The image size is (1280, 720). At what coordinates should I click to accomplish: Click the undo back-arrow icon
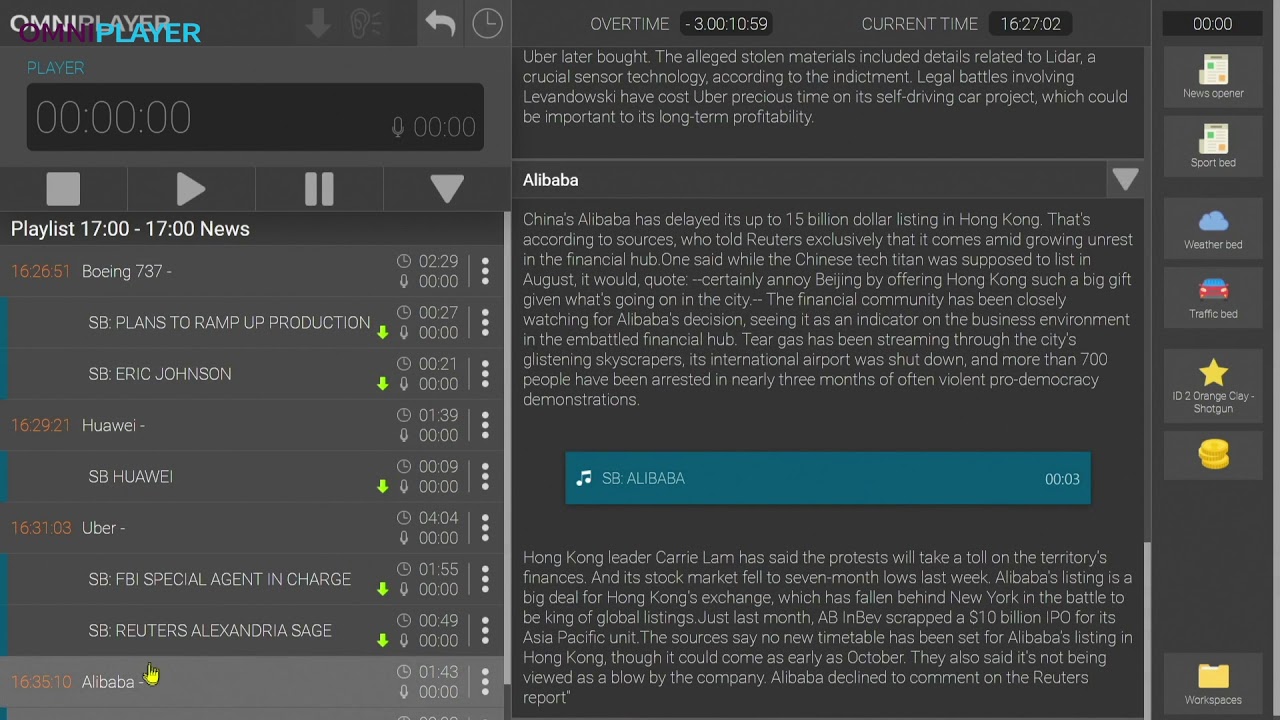point(440,23)
